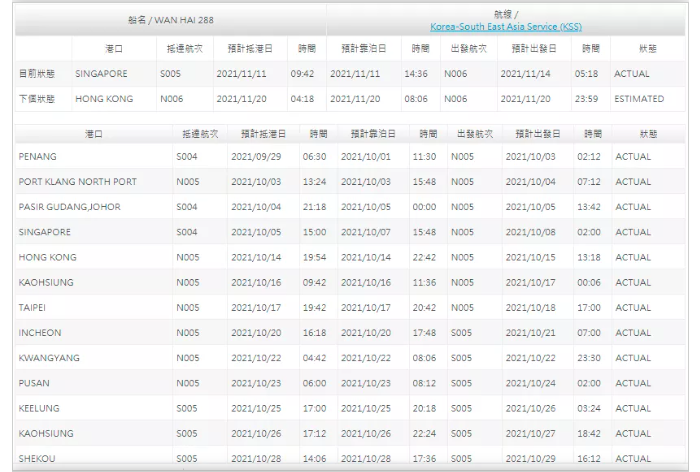
Task: Open the Korea-South East Asia Service (KSS) link
Action: tap(505, 26)
